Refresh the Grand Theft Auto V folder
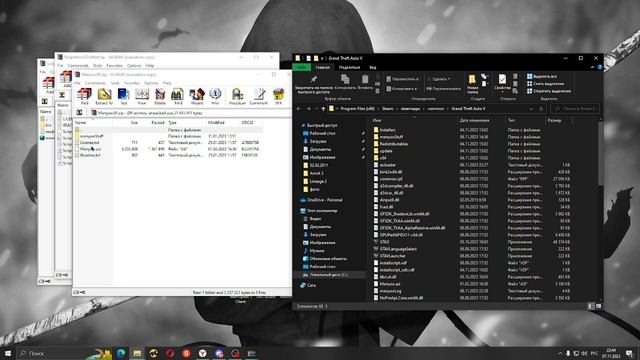The image size is (640, 360). pos(542,109)
